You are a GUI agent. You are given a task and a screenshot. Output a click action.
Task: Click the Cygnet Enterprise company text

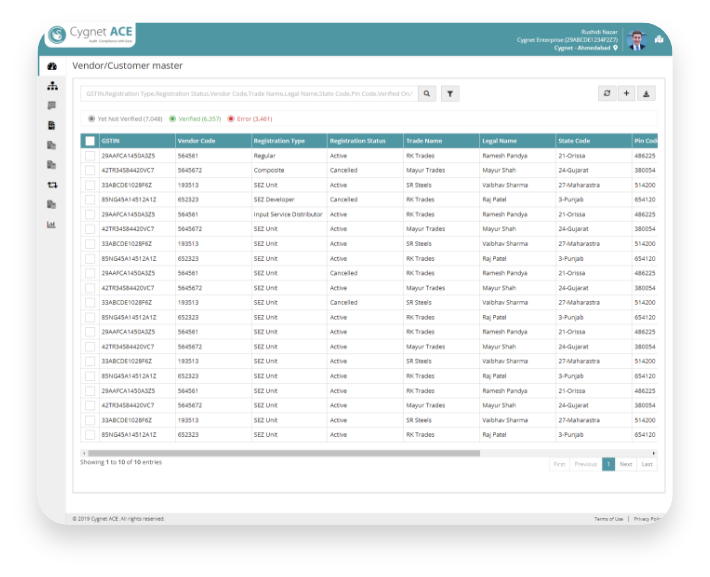567,40
